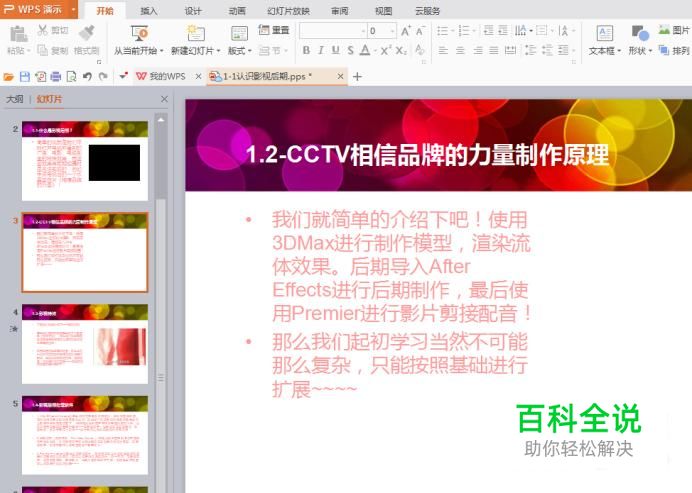This screenshot has height=493, width=692.
Task: Click the 粘贴 paste clipboard icon
Action: coord(18,34)
